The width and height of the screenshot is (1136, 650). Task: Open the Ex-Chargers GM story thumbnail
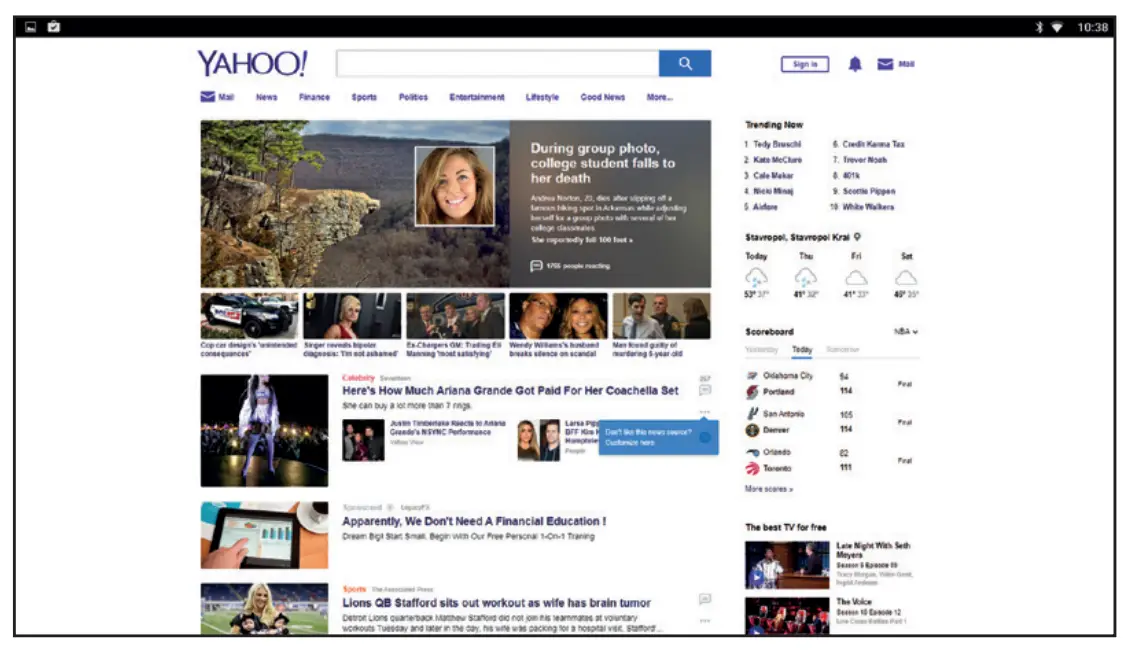point(455,316)
